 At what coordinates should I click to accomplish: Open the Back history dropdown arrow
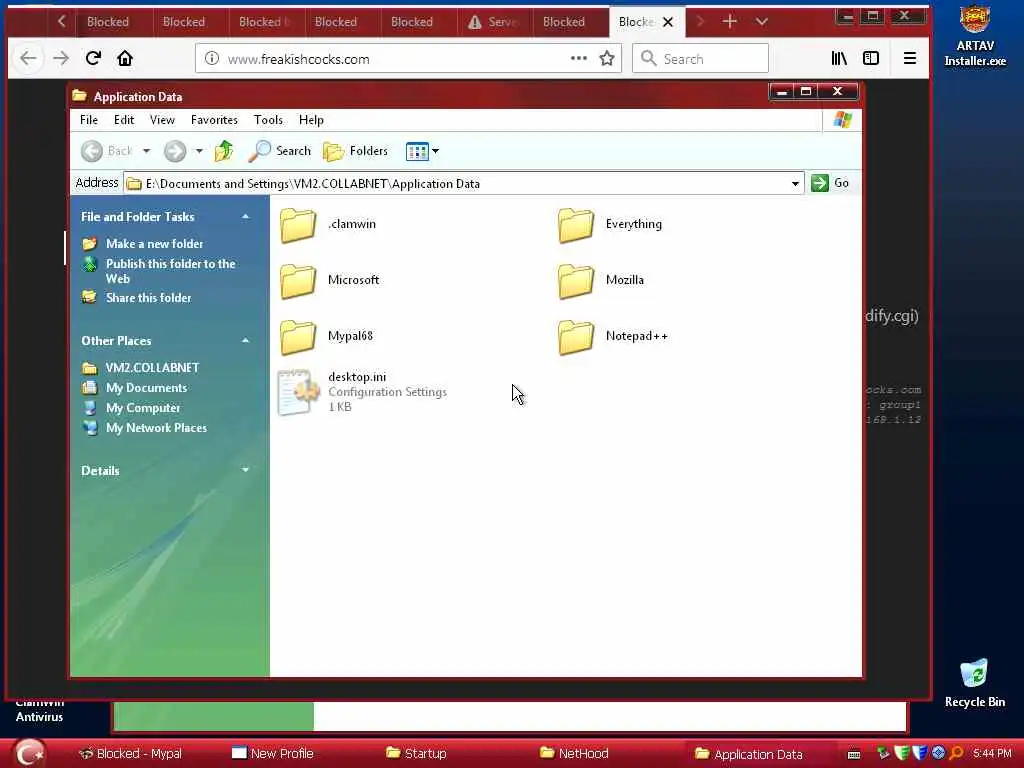coord(146,151)
